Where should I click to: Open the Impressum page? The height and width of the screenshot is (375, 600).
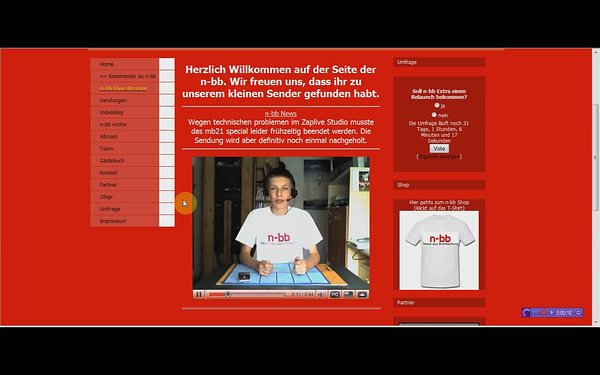[125, 221]
